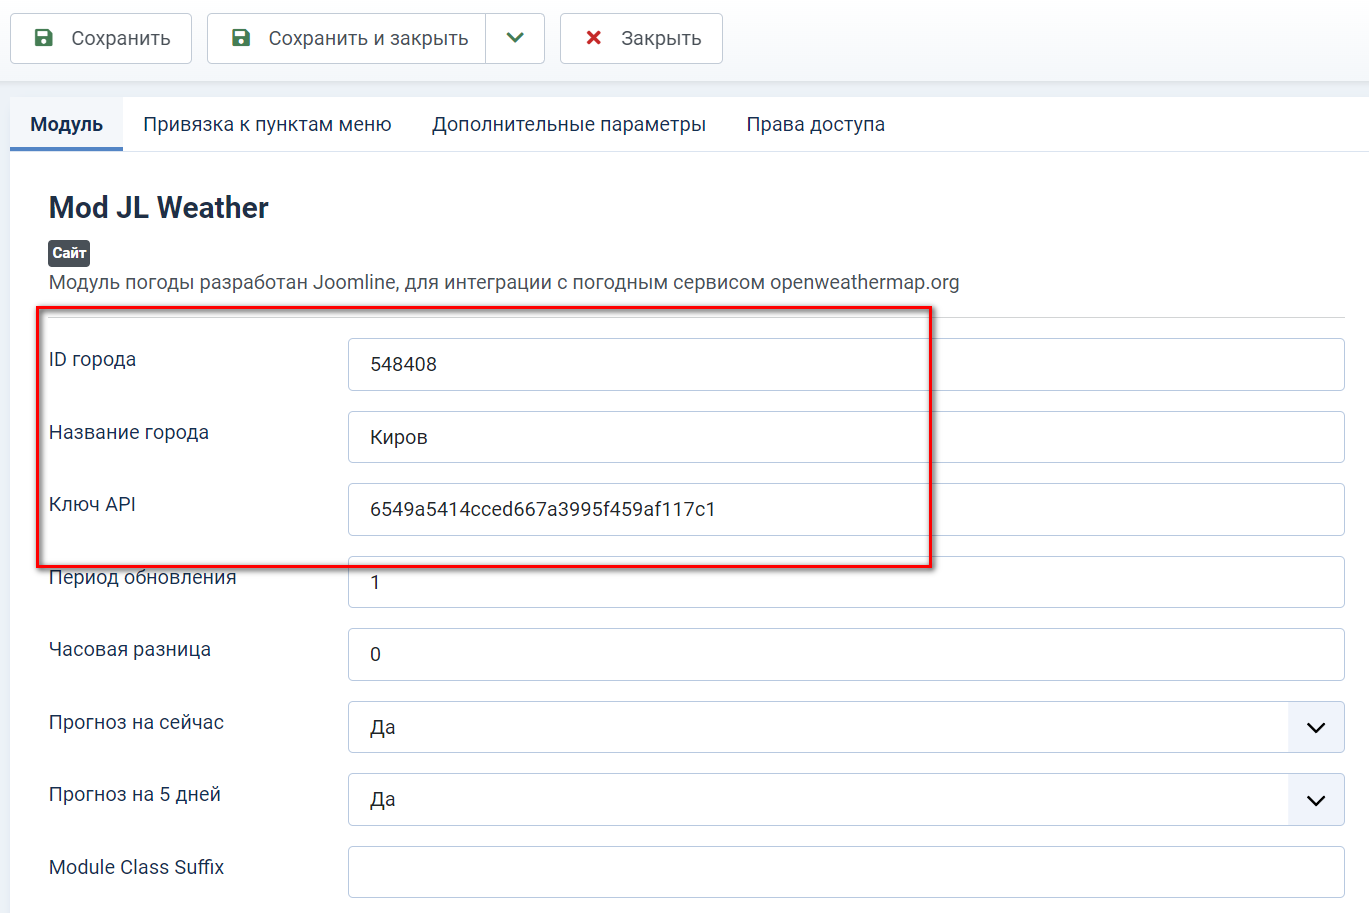Go to the 'Права доступа' tab
The height and width of the screenshot is (913, 1369).
pos(815,124)
